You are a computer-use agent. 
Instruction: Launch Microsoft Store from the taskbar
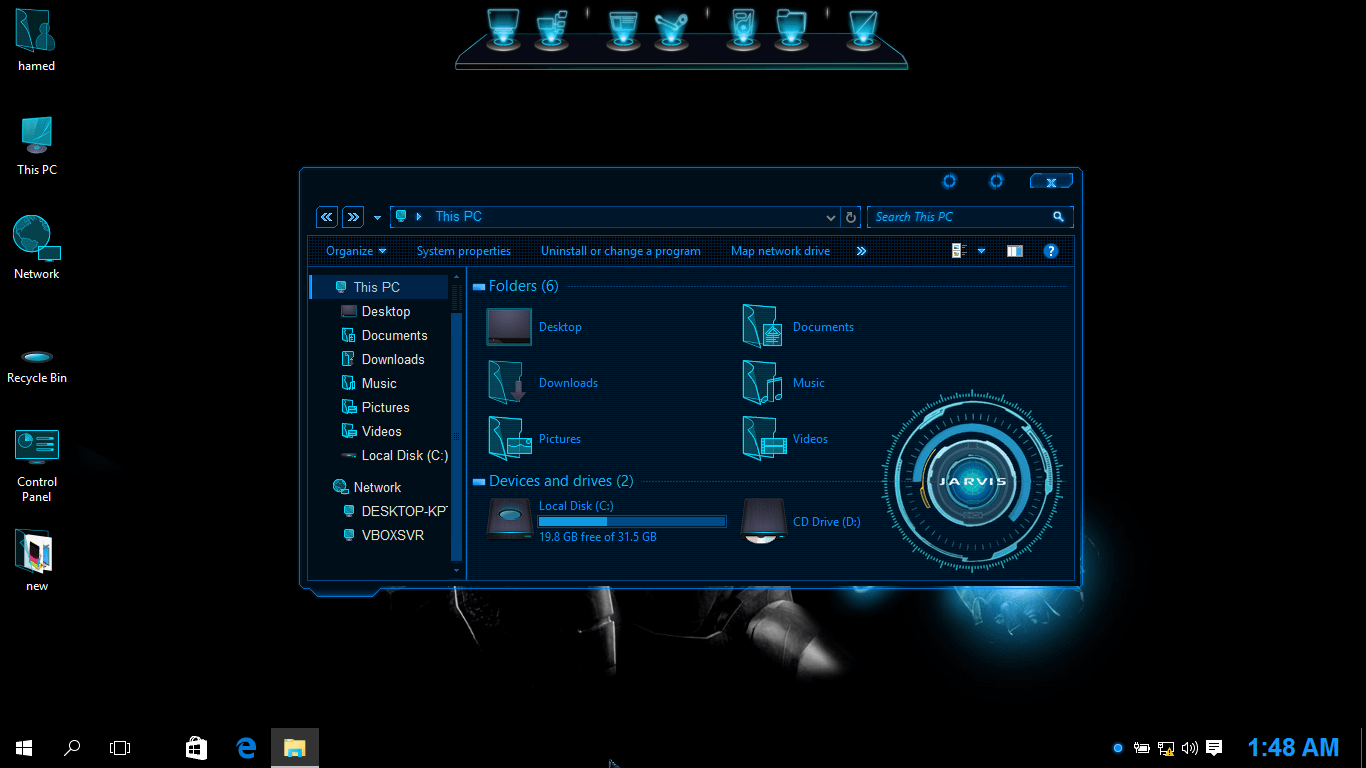pos(197,747)
